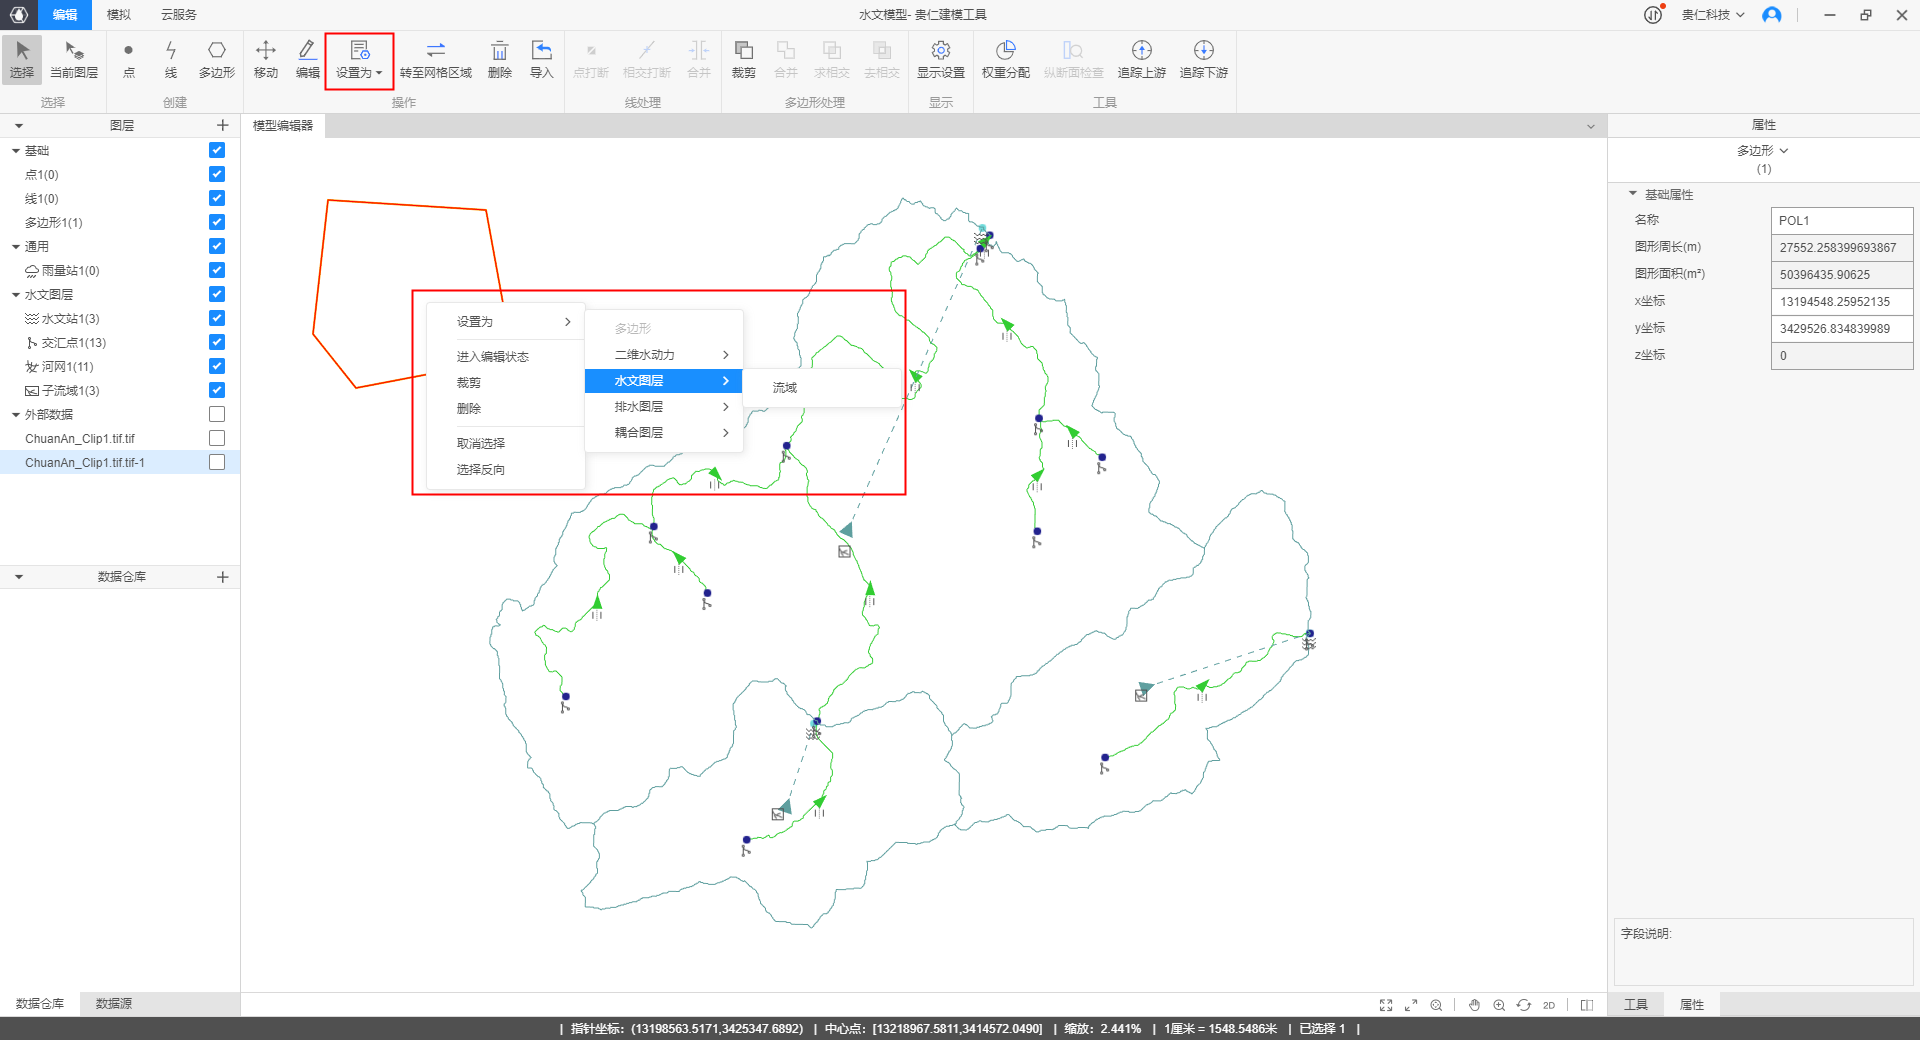Viewport: 1920px width, 1040px height.
Task: Click the 权重分配 weight allocation tool
Action: click(1005, 59)
